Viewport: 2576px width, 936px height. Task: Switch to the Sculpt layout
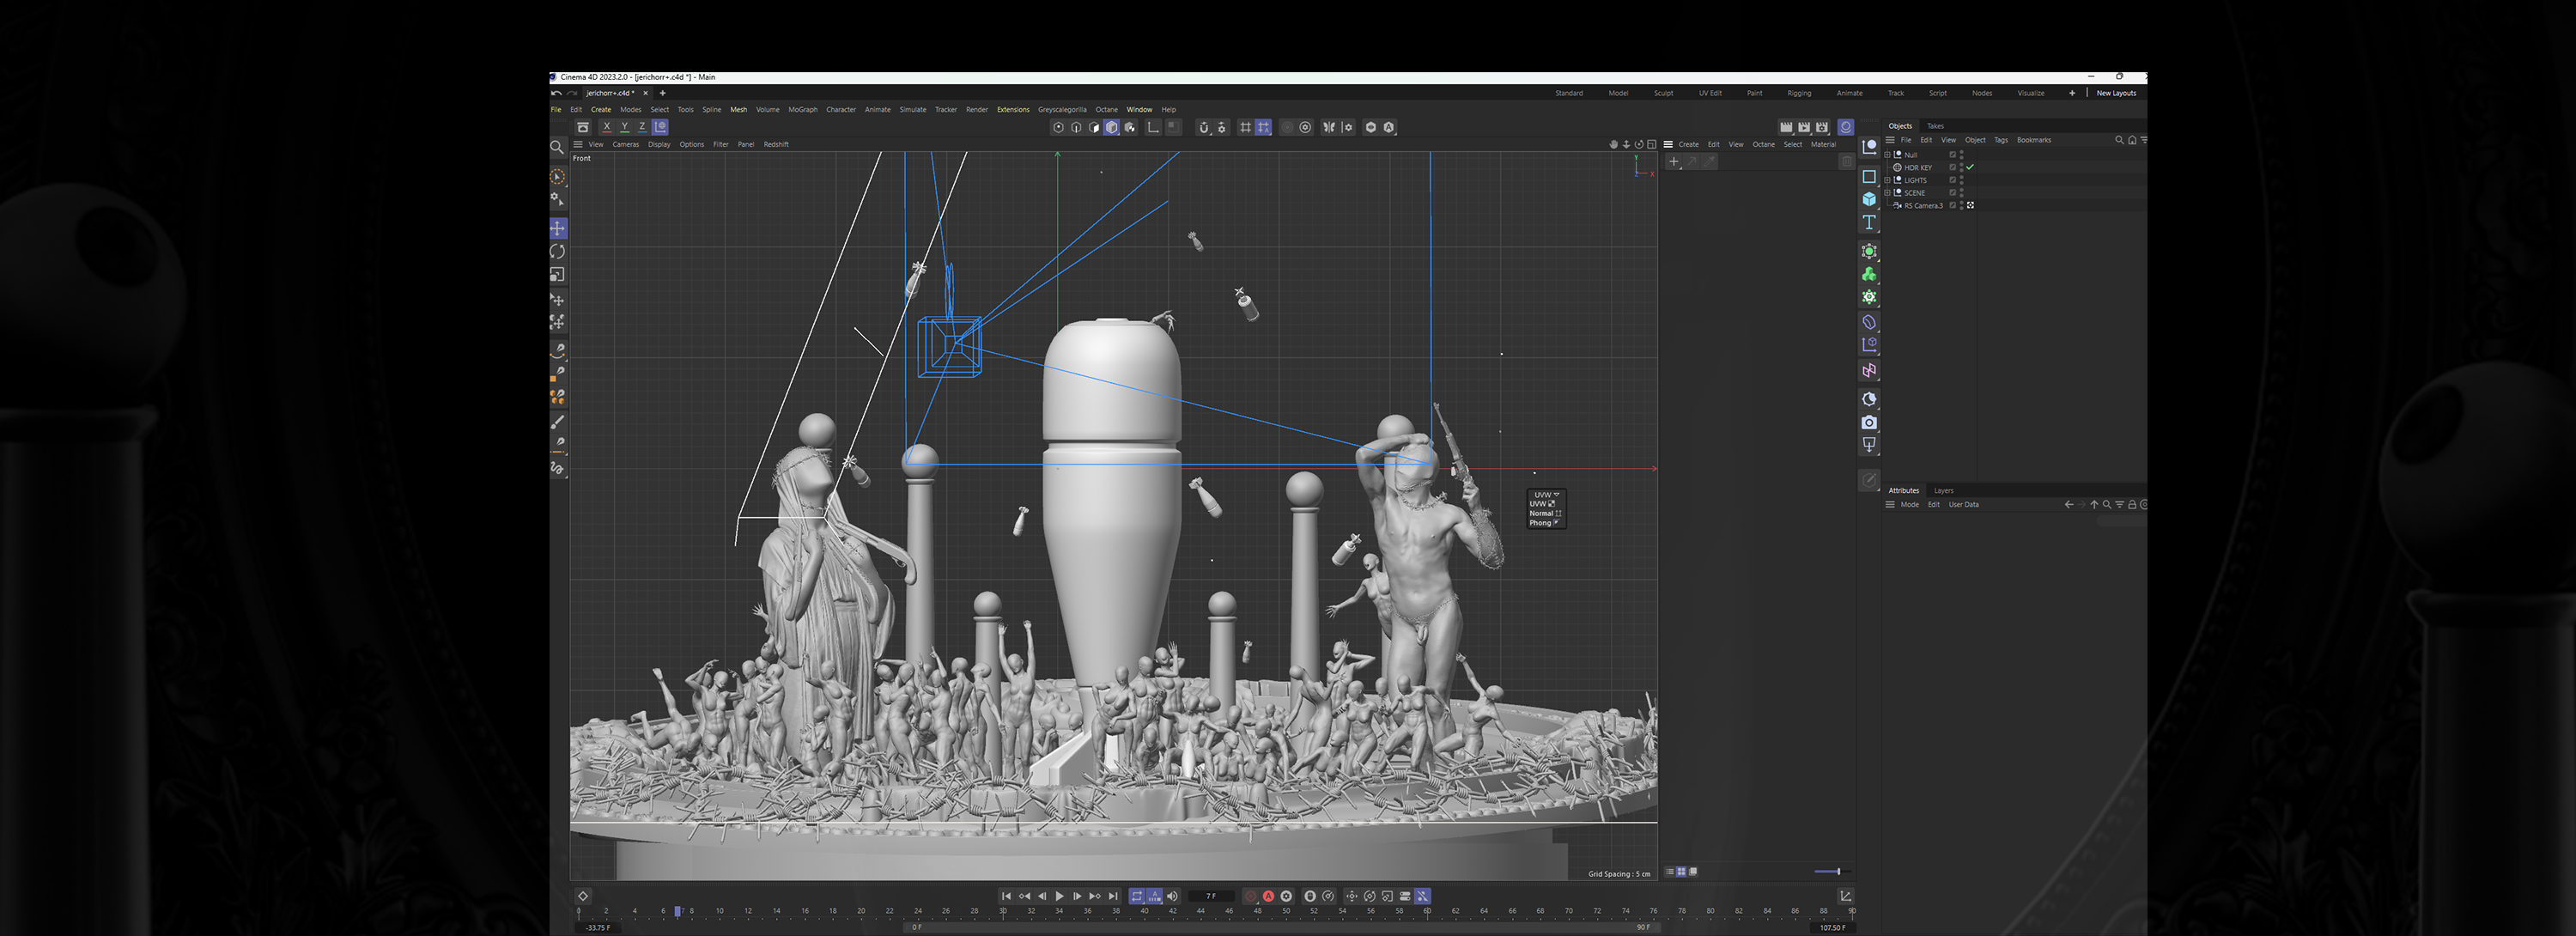tap(1663, 93)
